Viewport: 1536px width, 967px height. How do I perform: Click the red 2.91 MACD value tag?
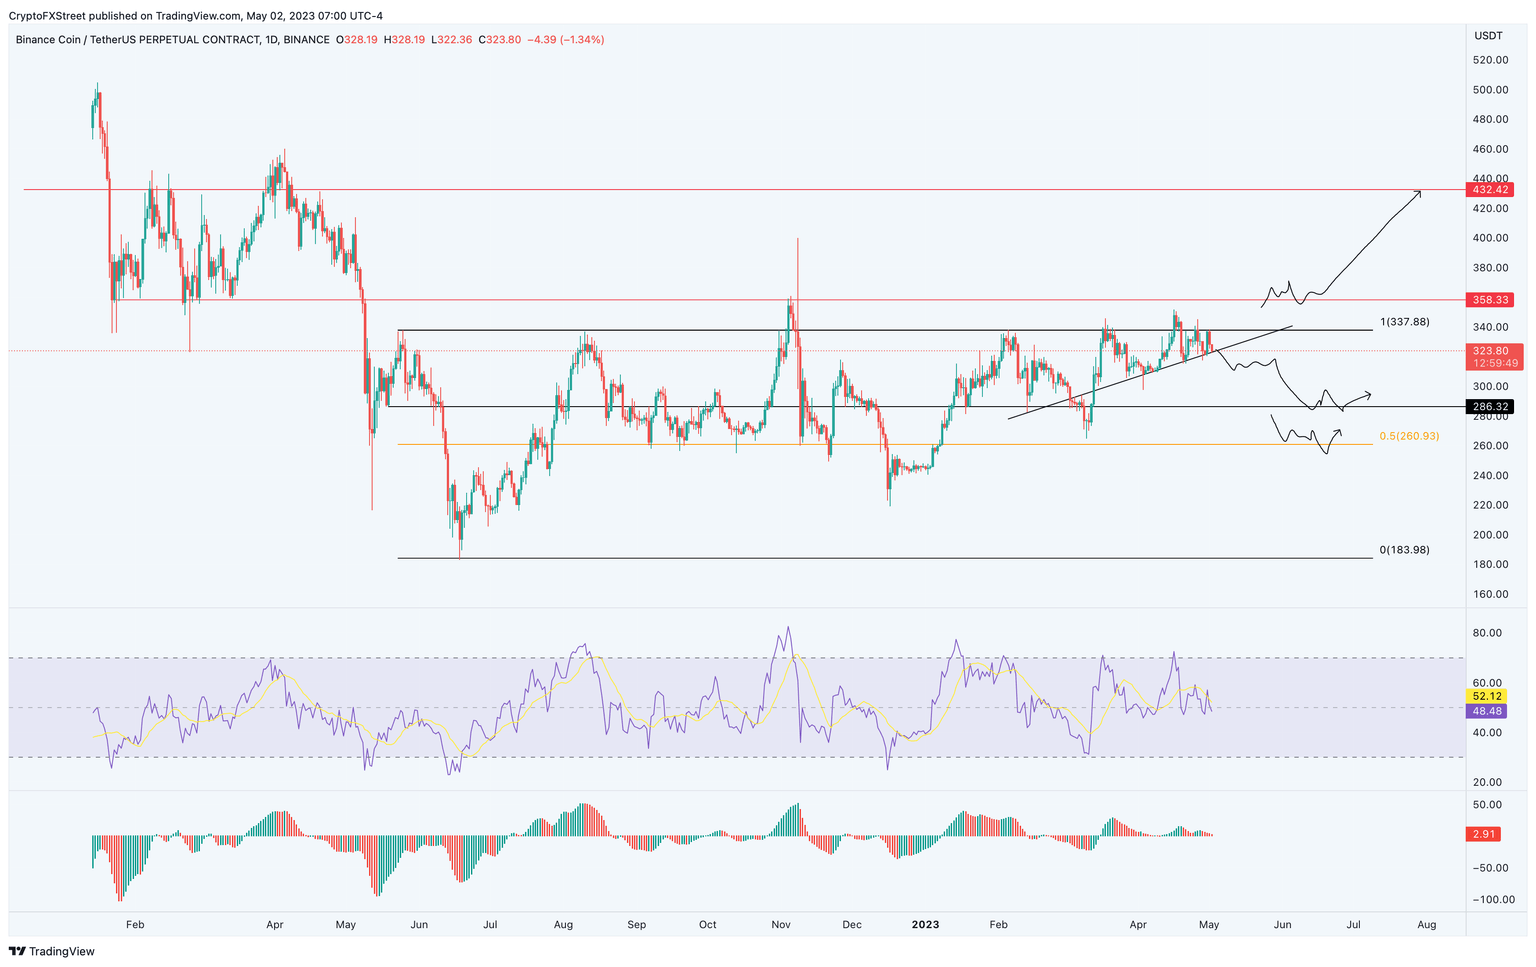[1483, 832]
